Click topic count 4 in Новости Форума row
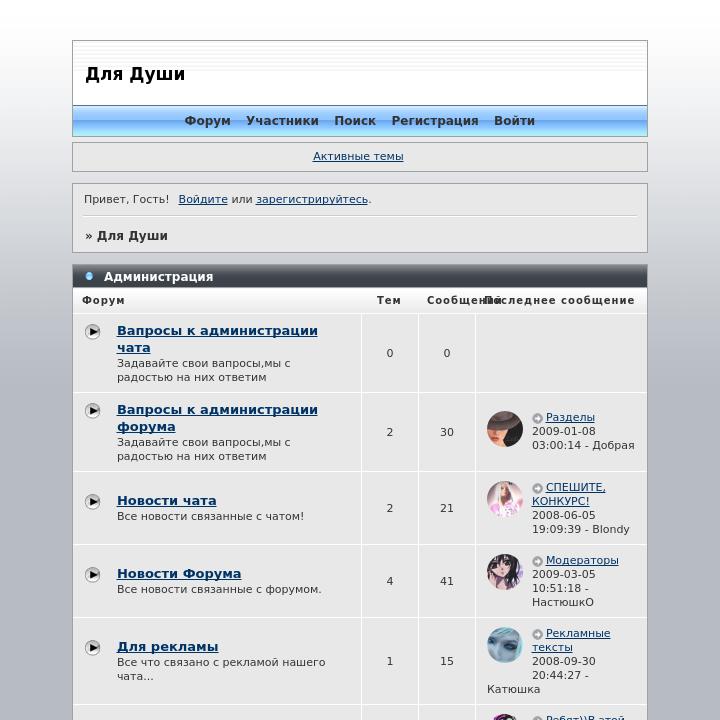The width and height of the screenshot is (720, 720). 390,581
